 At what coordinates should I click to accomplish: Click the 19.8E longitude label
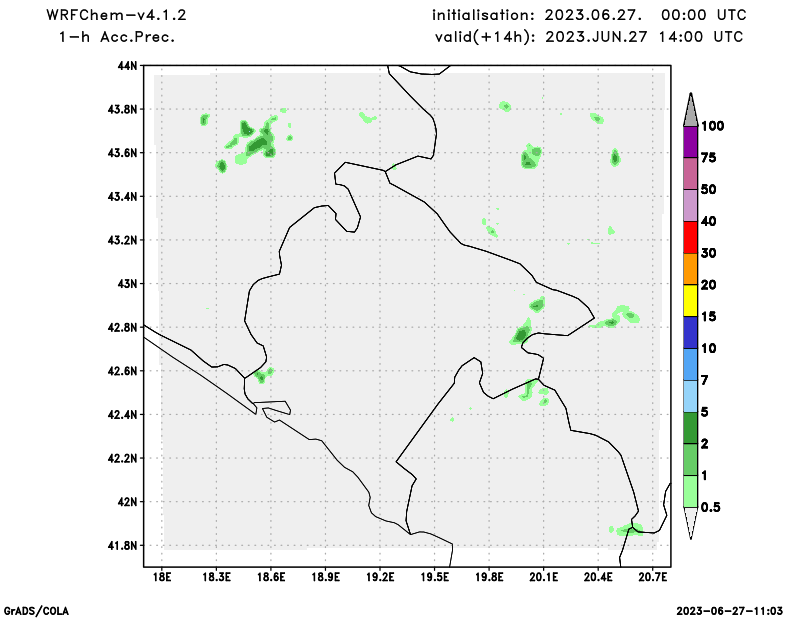[x=489, y=577]
